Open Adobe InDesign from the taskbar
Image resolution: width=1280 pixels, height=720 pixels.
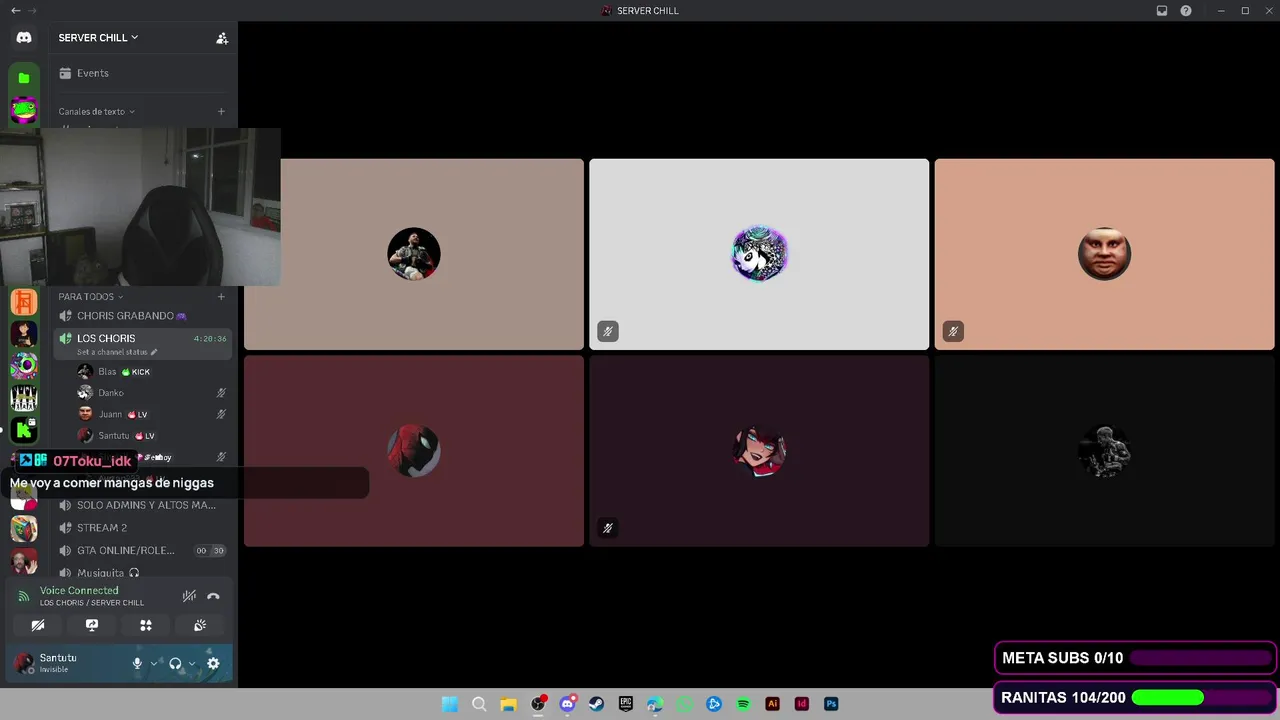801,704
